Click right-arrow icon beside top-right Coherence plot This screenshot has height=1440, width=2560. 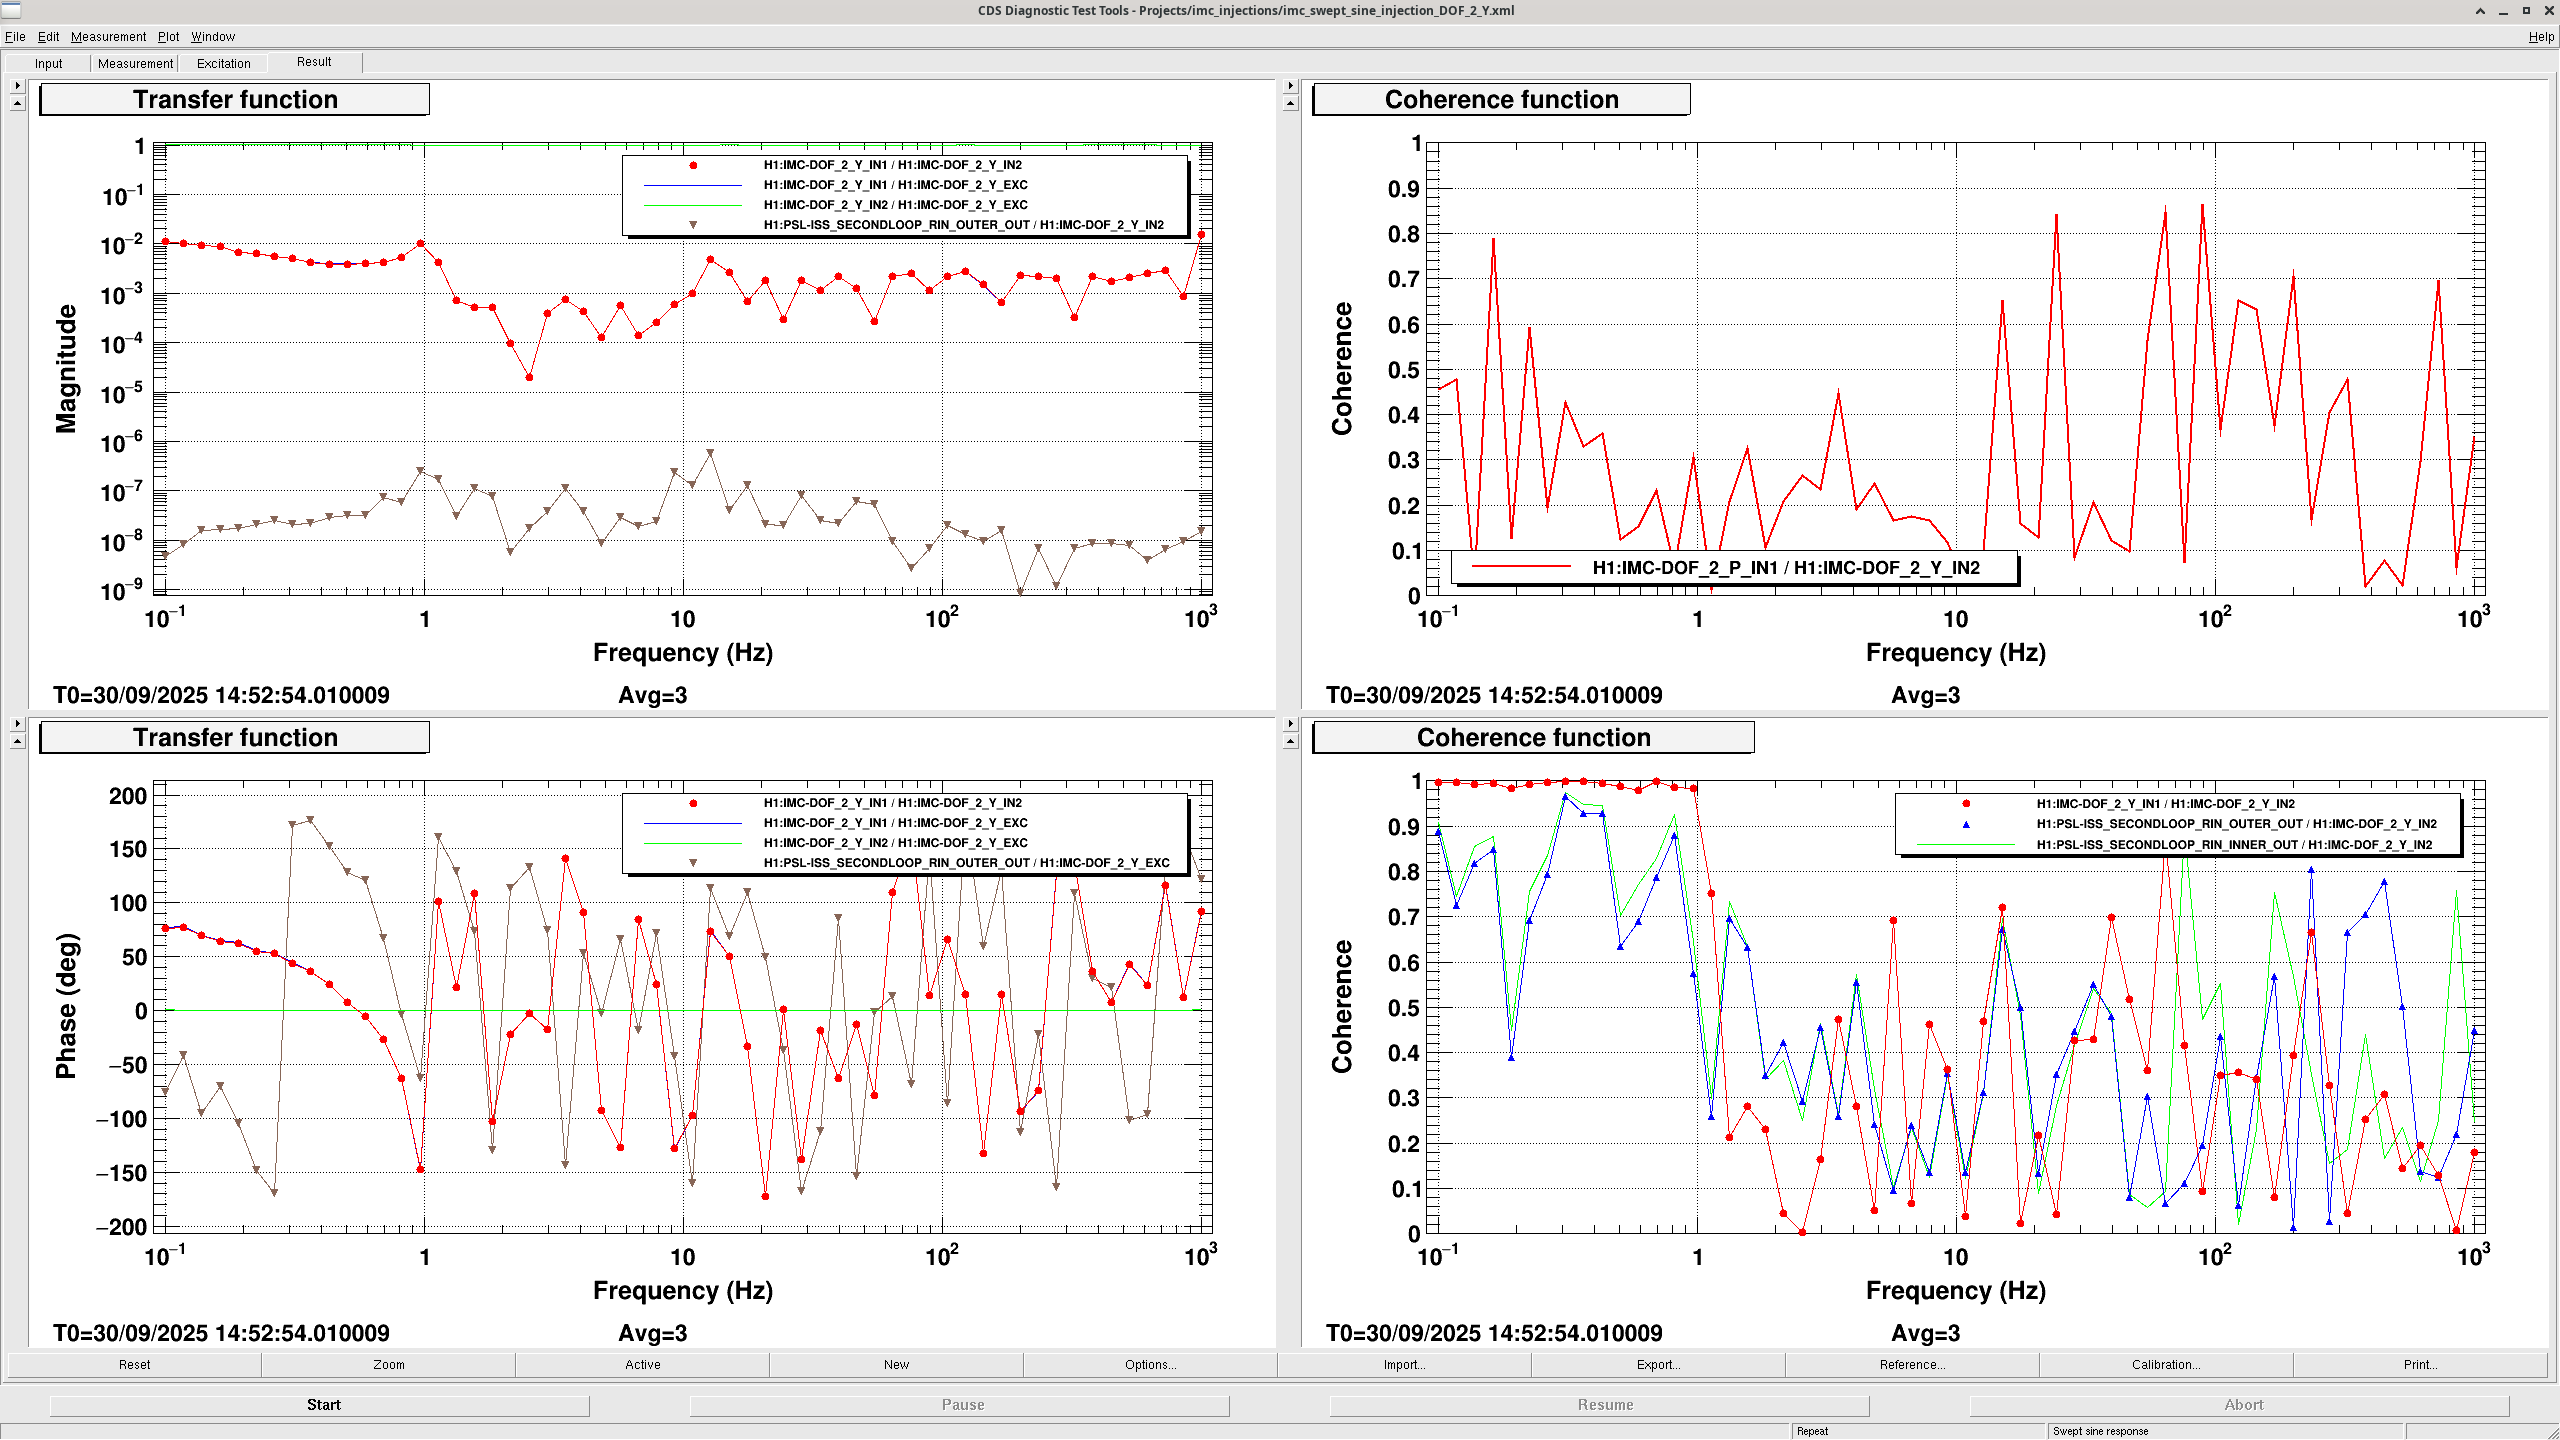1290,86
